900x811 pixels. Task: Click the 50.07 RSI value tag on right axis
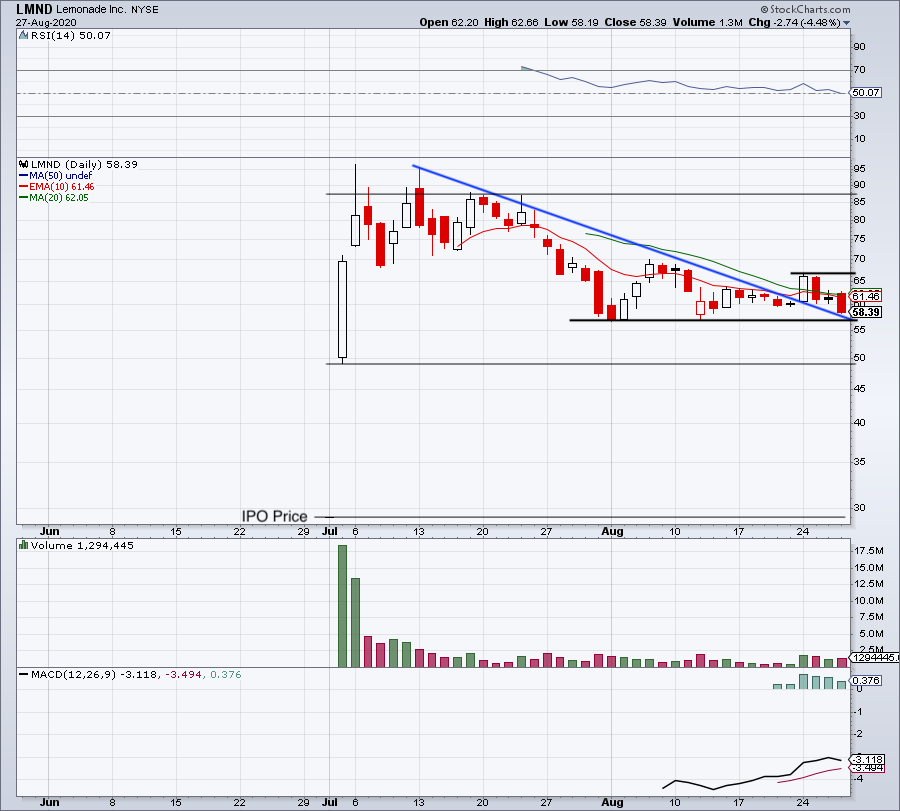coord(866,92)
